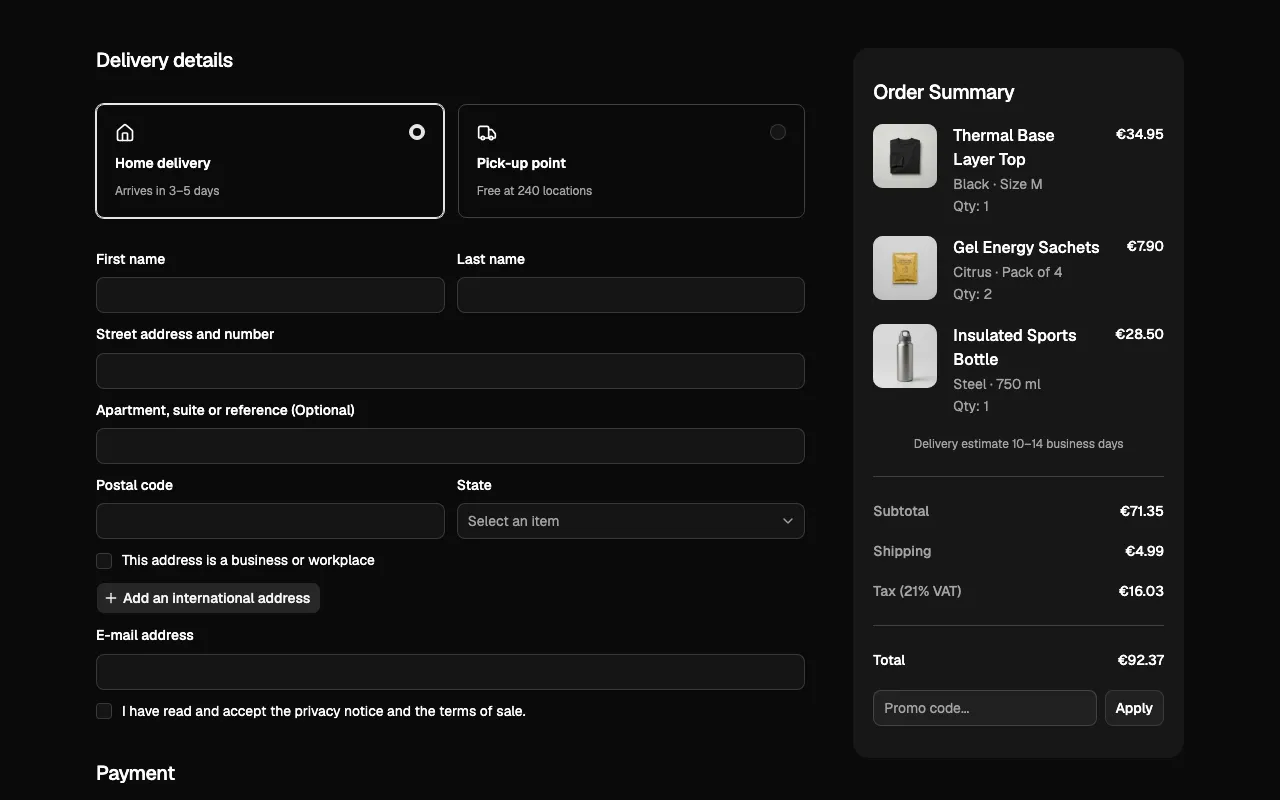Click the Order Summary heading
The height and width of the screenshot is (800, 1280).
point(944,92)
